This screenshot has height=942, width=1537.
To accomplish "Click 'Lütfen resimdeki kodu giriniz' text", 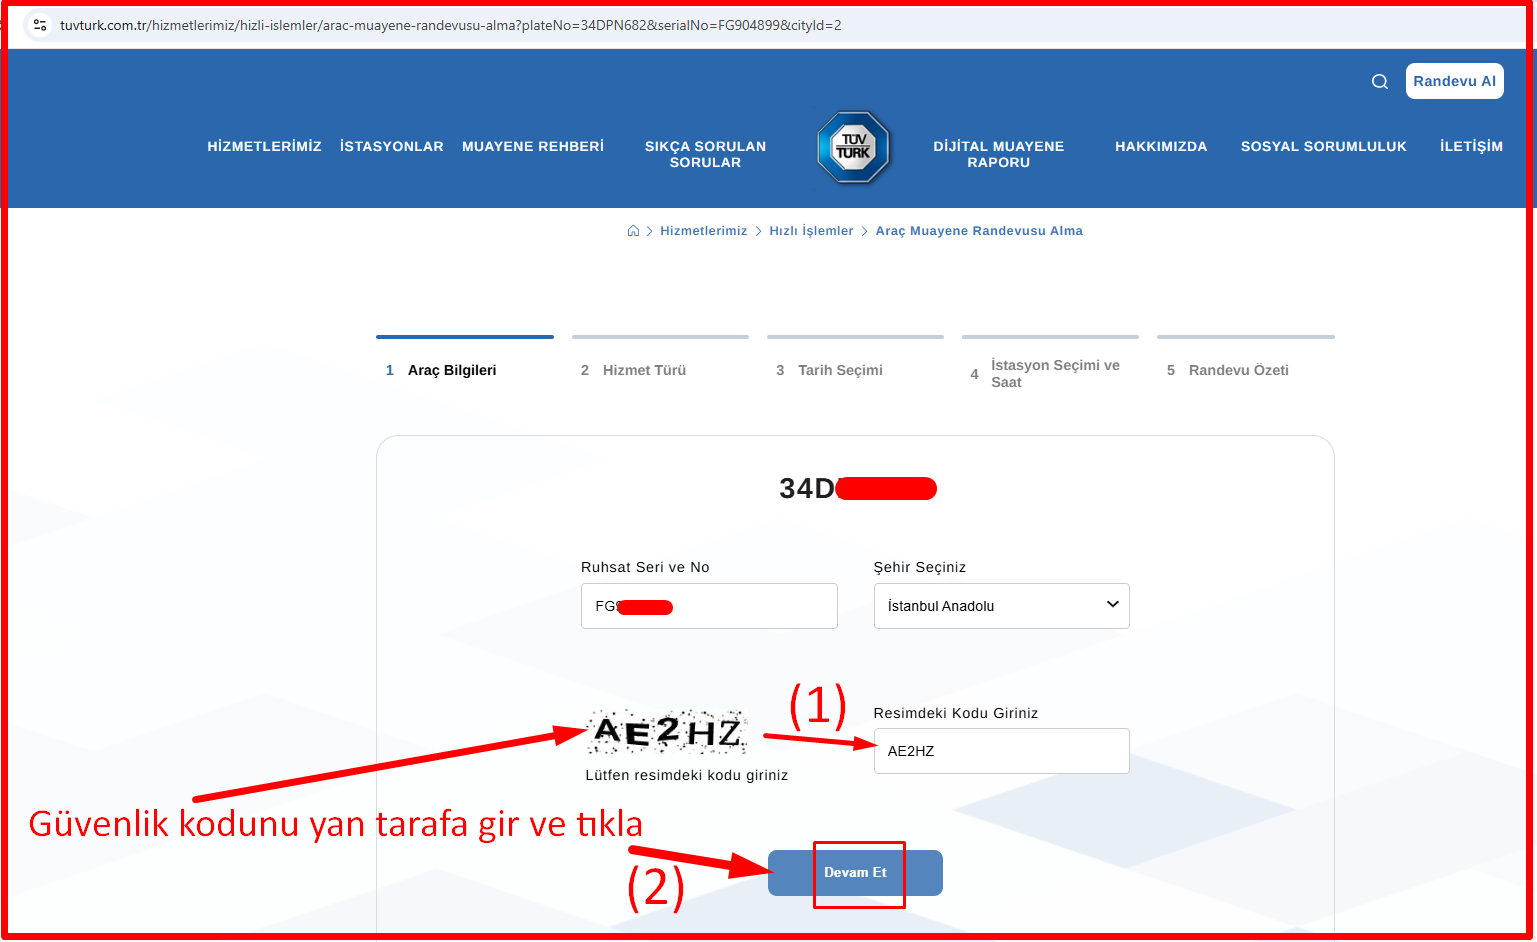I will click(x=687, y=775).
